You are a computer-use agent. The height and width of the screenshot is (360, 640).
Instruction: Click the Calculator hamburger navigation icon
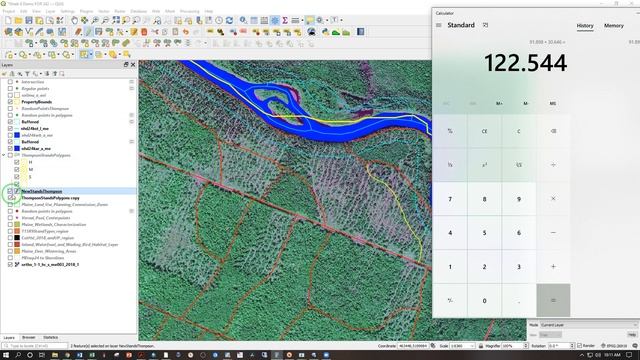coord(439,25)
